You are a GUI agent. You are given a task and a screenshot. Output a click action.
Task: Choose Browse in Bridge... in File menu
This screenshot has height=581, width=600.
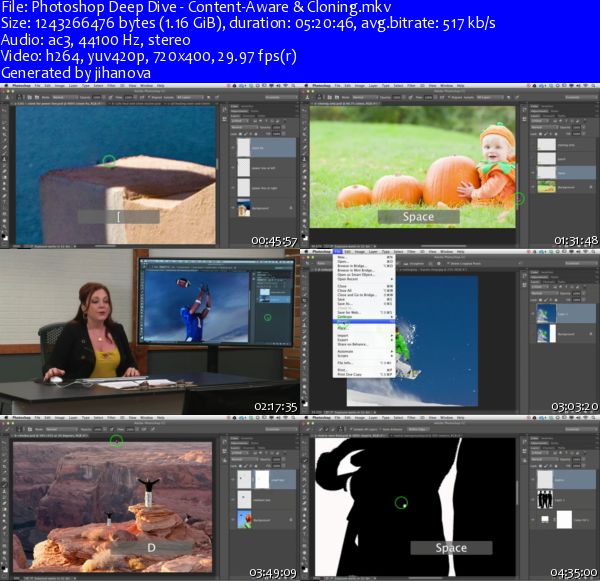[364, 266]
